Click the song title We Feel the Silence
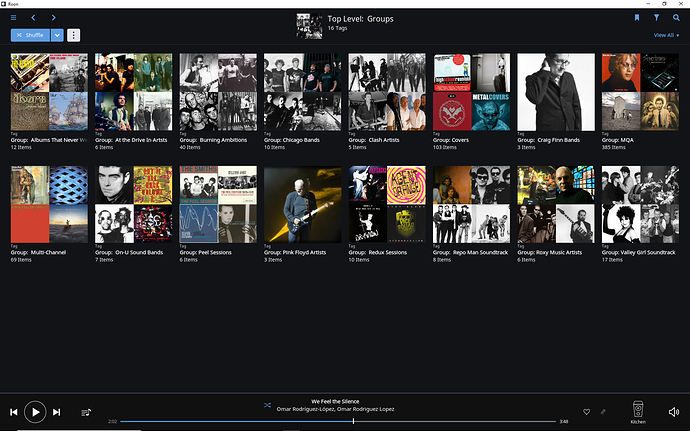690x431 pixels. coord(335,402)
